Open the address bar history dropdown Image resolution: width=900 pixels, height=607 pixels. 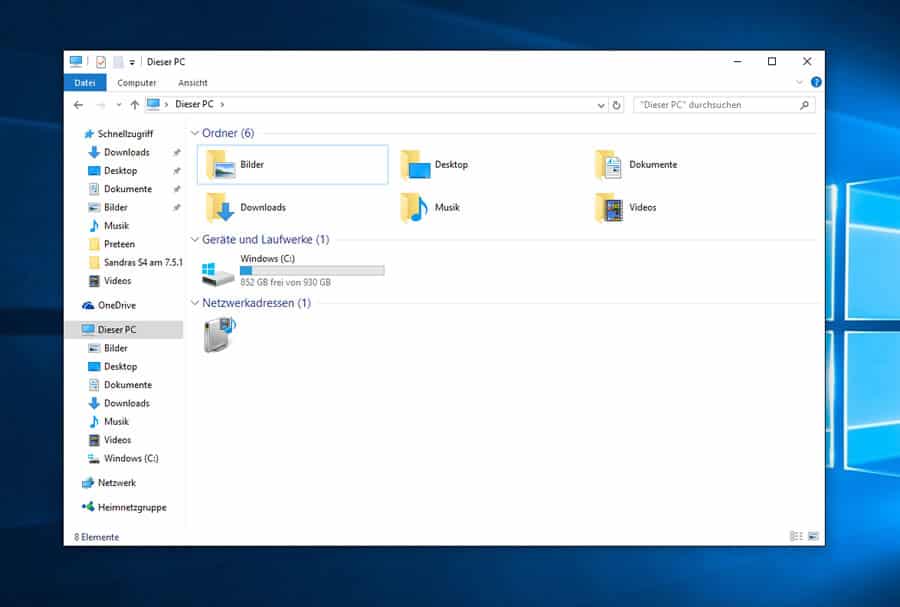601,105
